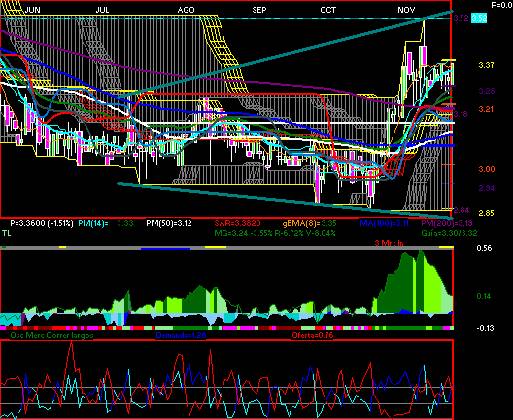Click the blue segment on the gray indicator bar
Viewport: 513px width, 420px height.
165,248
